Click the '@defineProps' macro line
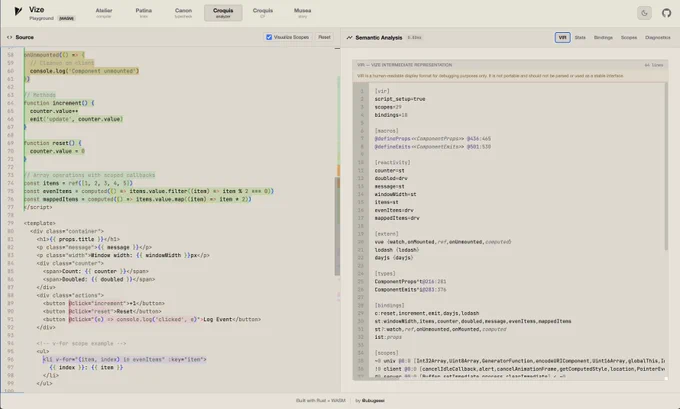This screenshot has height=409, width=680. (x=433, y=139)
